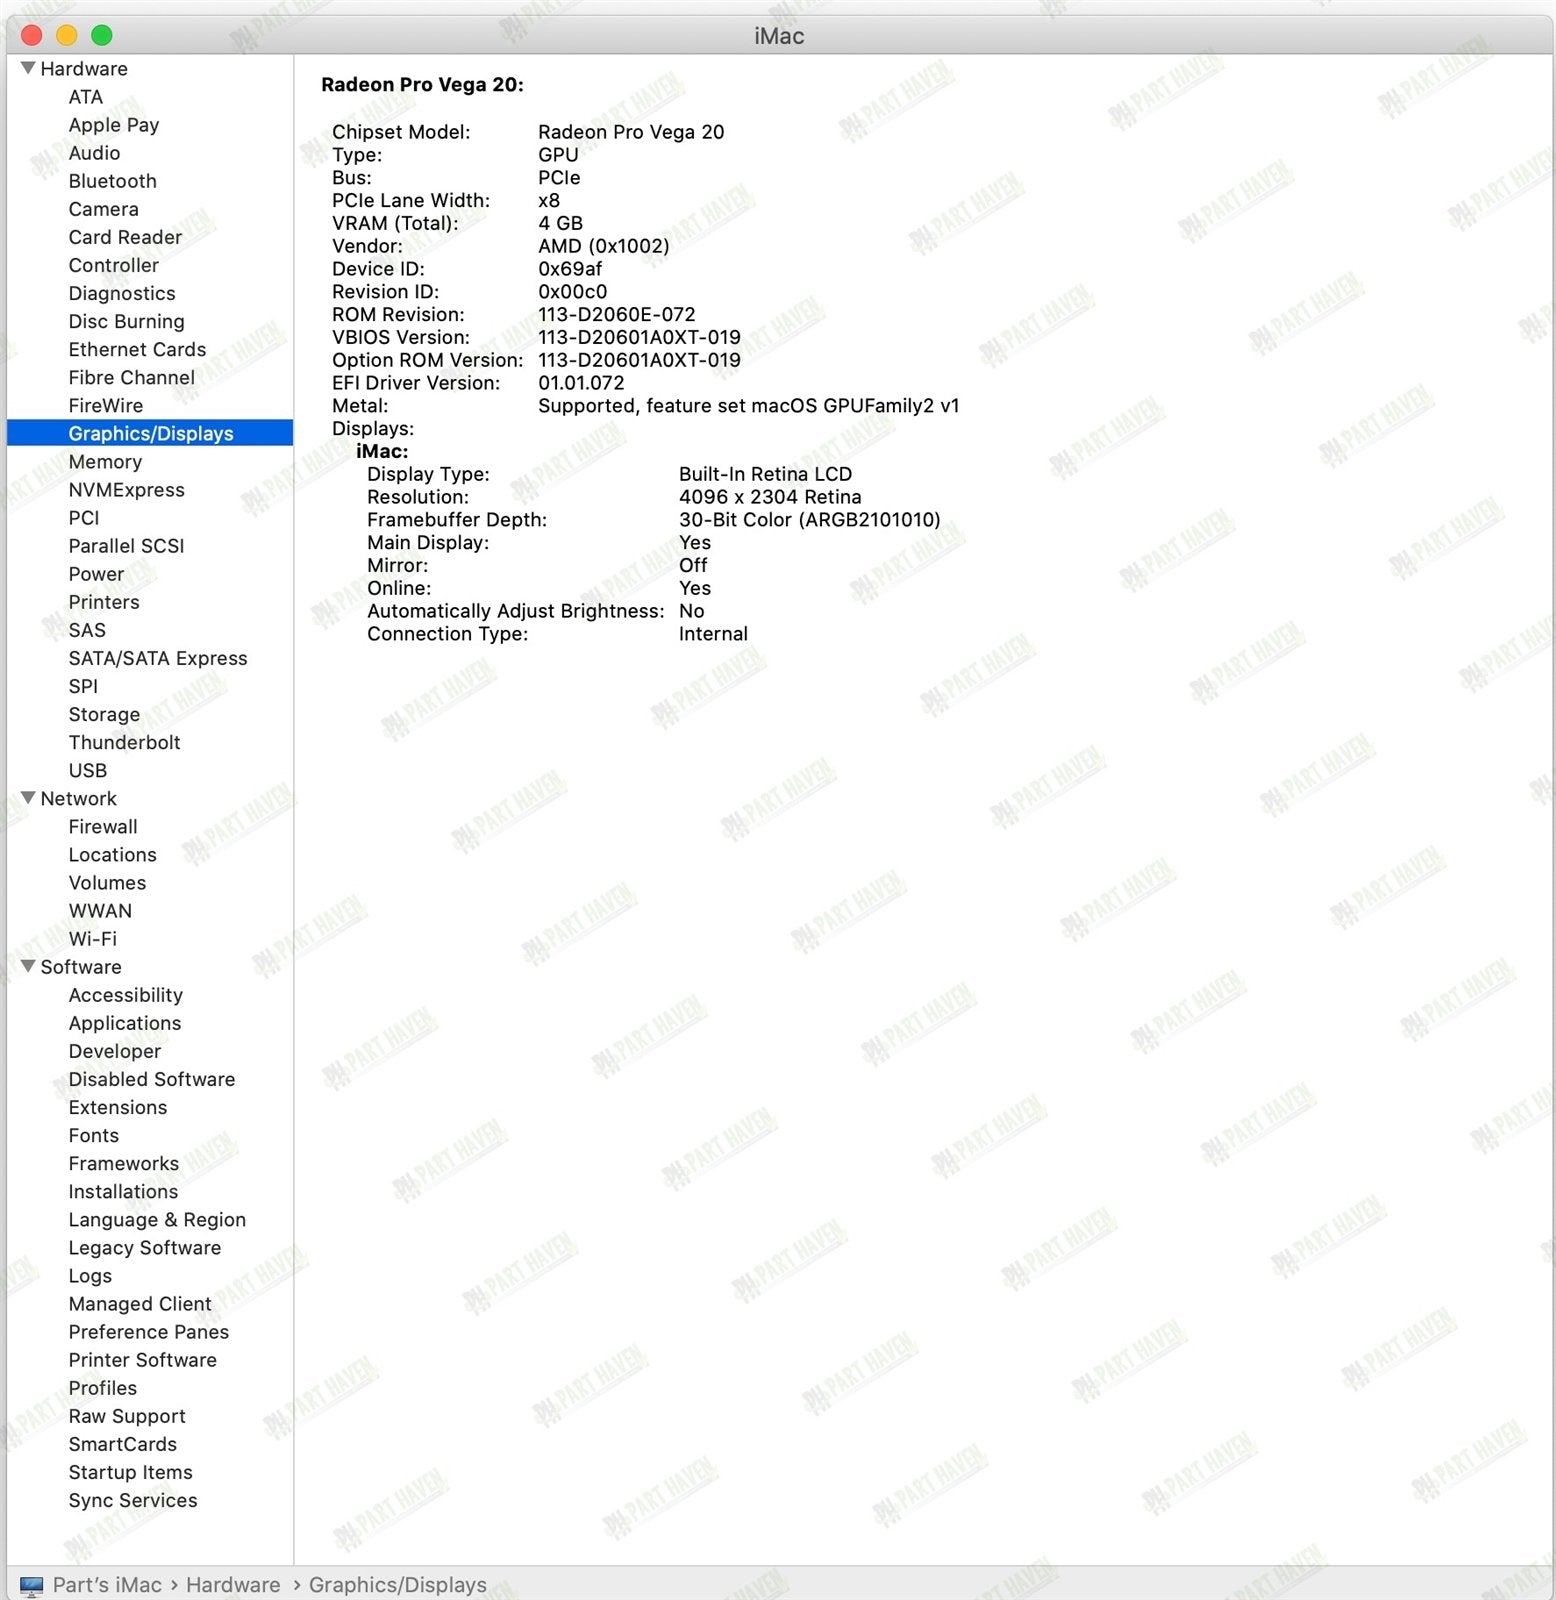Select SmartCards in the sidebar
This screenshot has height=1600, width=1556.
[123, 1444]
